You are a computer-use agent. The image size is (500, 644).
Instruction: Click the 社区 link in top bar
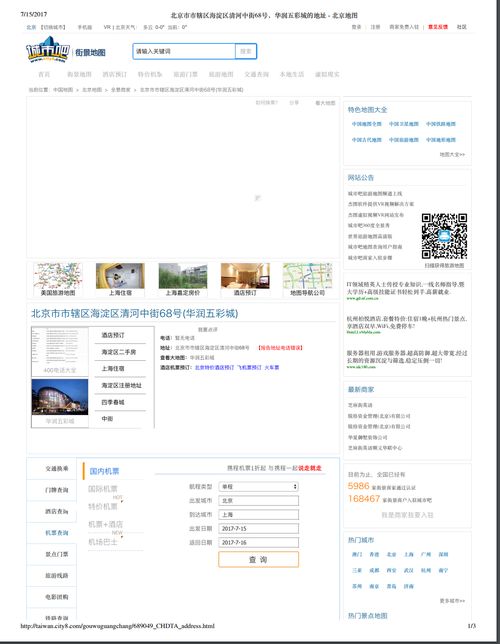[x=462, y=27]
